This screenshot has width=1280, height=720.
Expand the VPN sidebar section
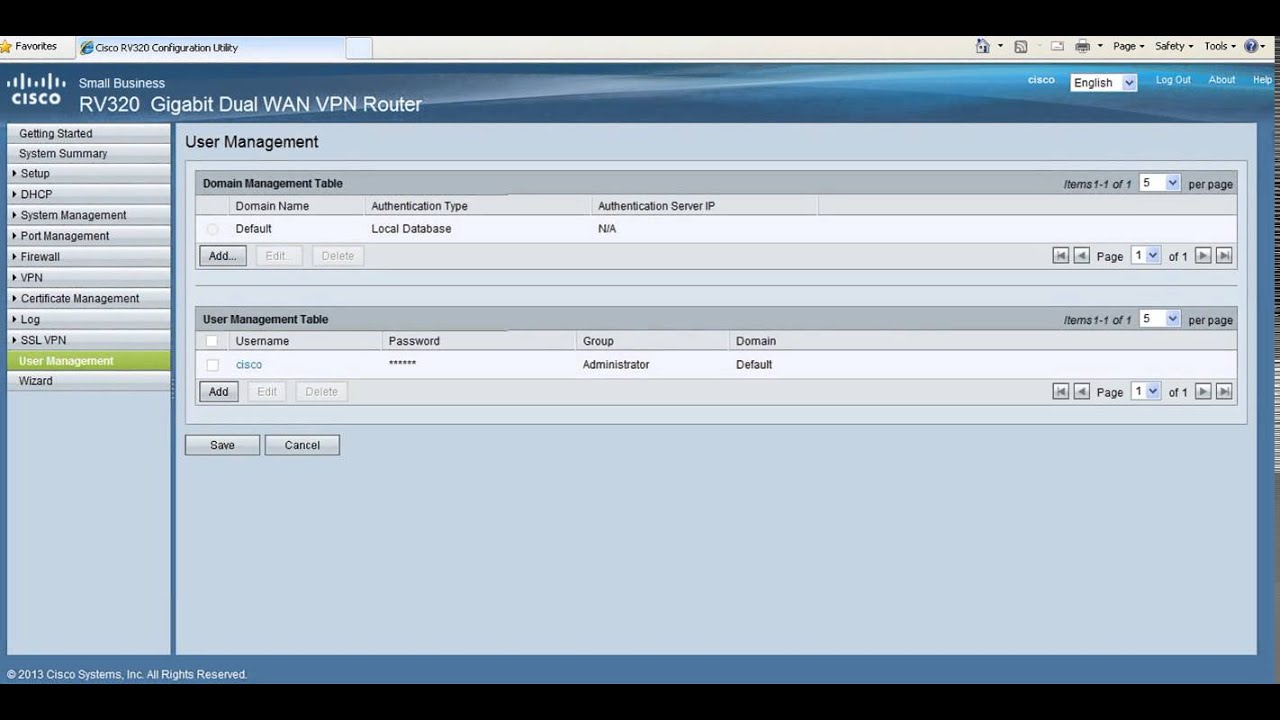(x=89, y=277)
